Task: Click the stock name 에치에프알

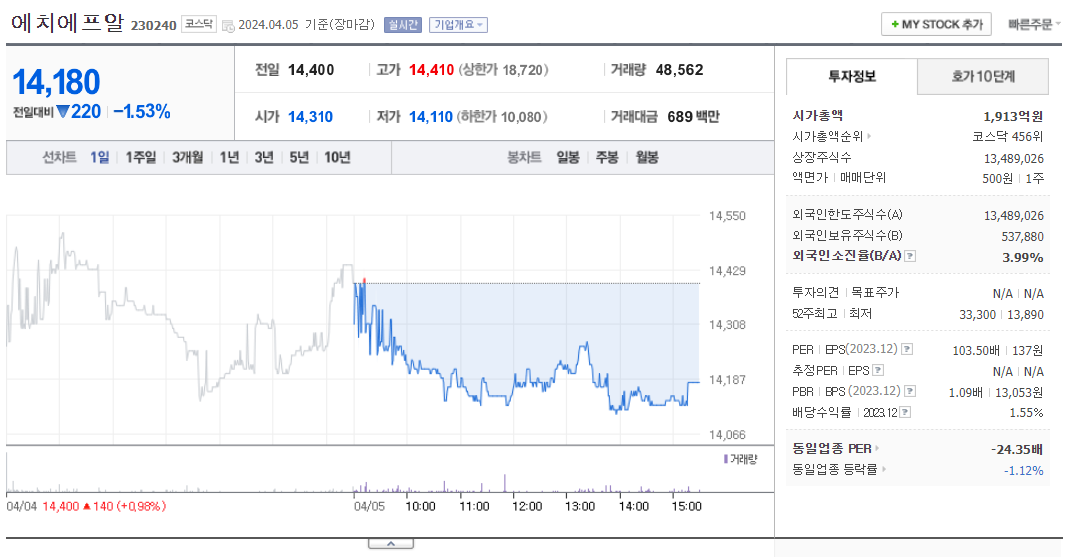Action: click(x=68, y=23)
